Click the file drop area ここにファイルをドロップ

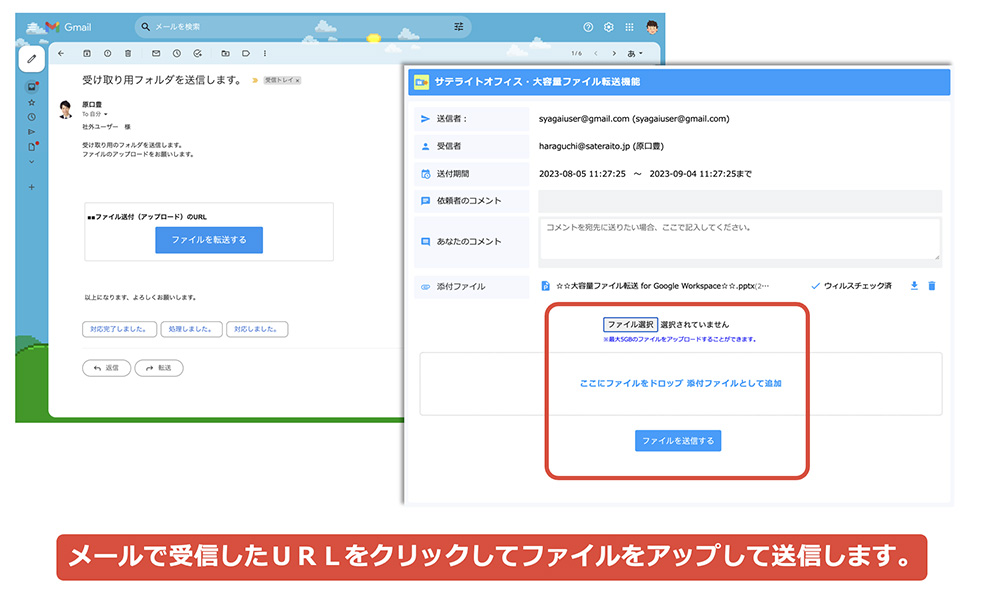coord(680,383)
